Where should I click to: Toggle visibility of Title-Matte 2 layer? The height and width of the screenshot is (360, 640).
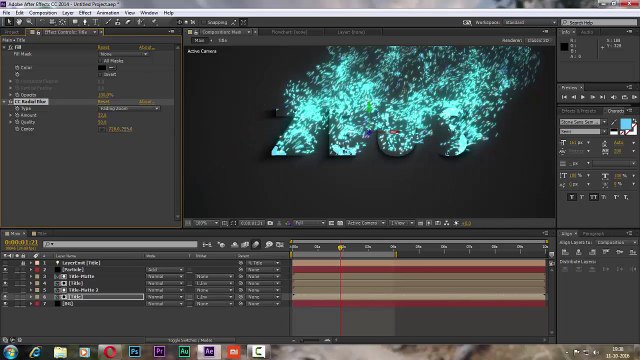tap(5, 290)
